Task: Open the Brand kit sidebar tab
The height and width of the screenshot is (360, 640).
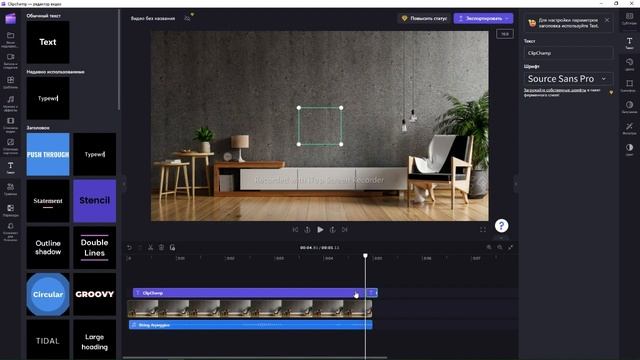Action: click(x=11, y=232)
